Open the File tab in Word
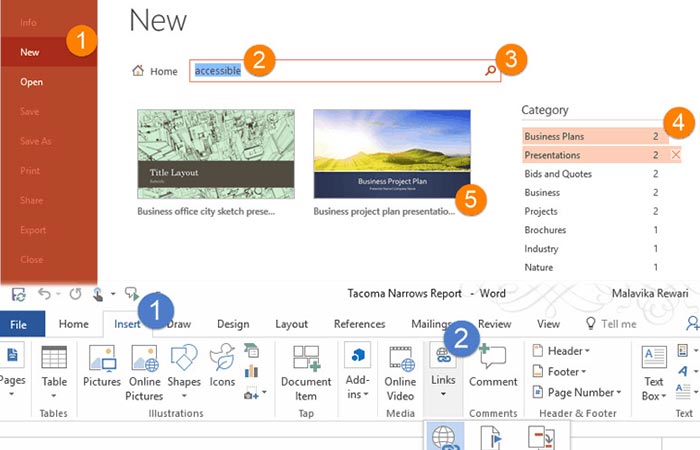This screenshot has width=700, height=450. tap(19, 324)
